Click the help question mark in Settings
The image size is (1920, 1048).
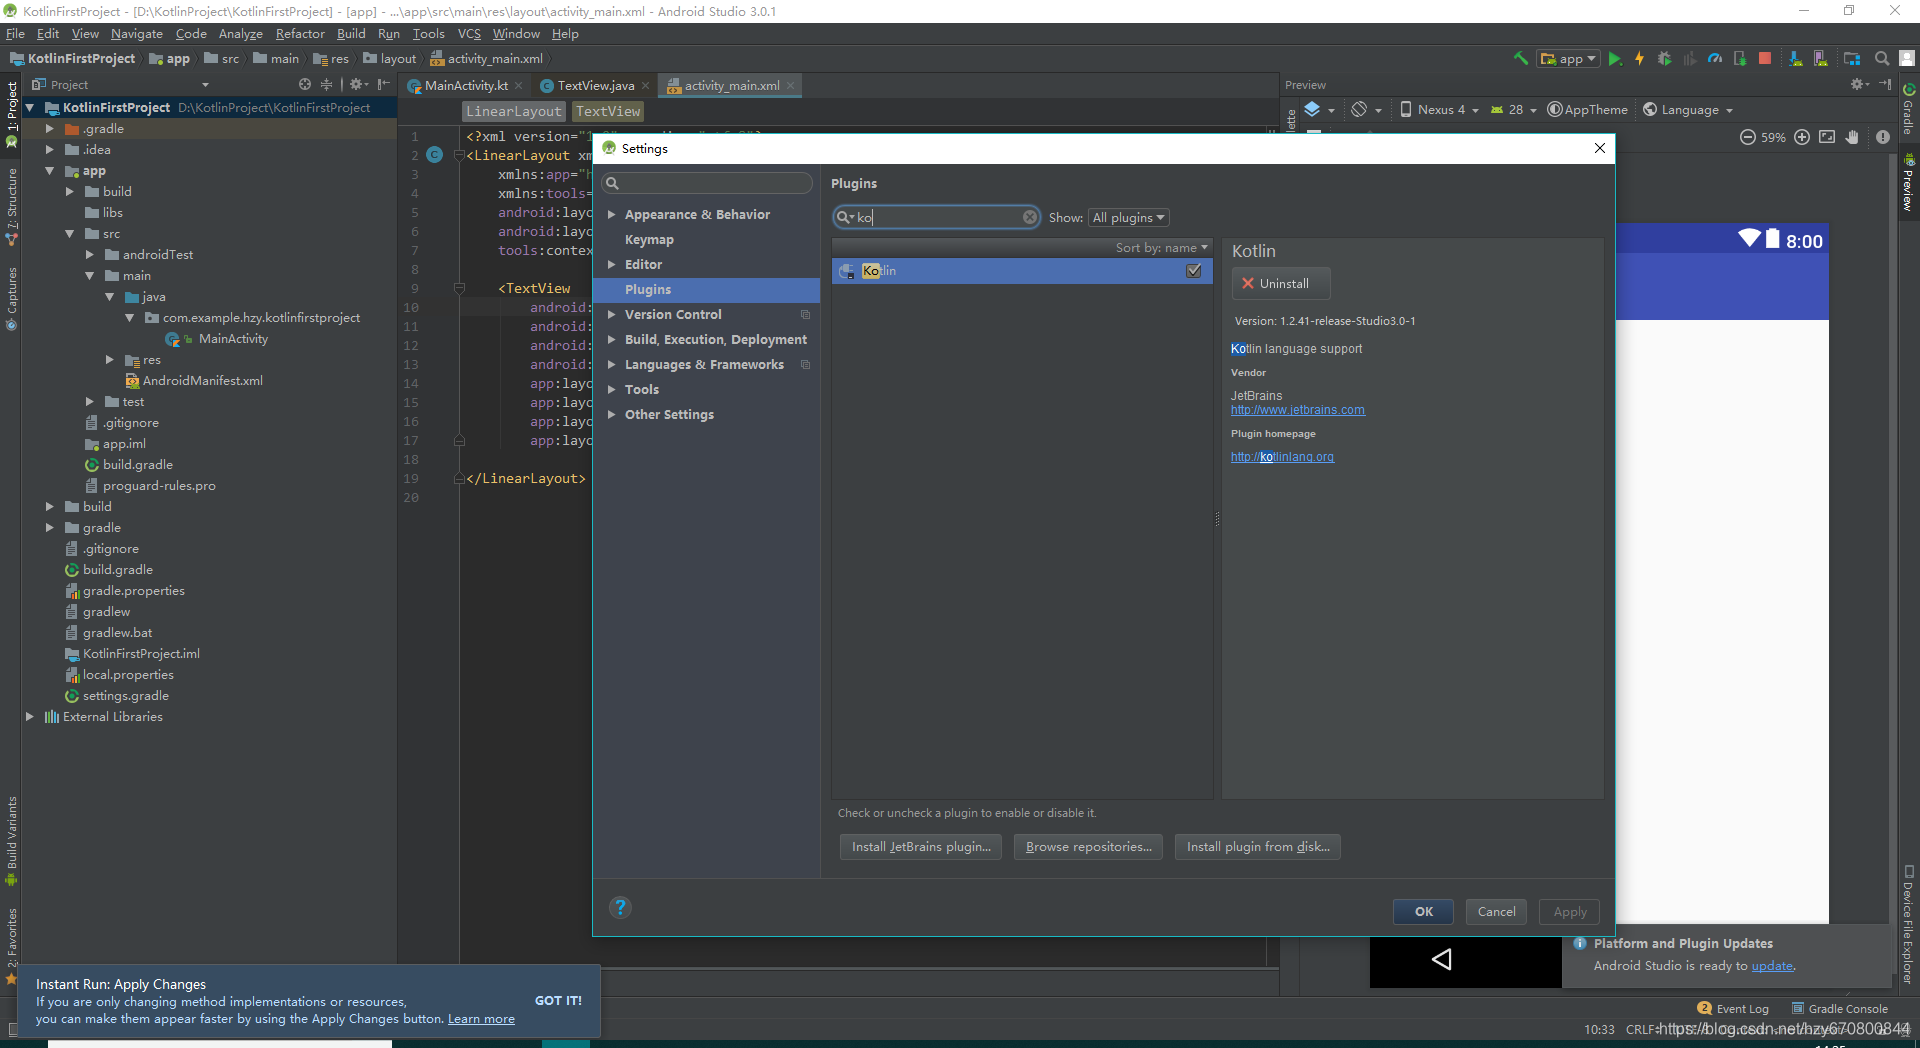coord(620,907)
